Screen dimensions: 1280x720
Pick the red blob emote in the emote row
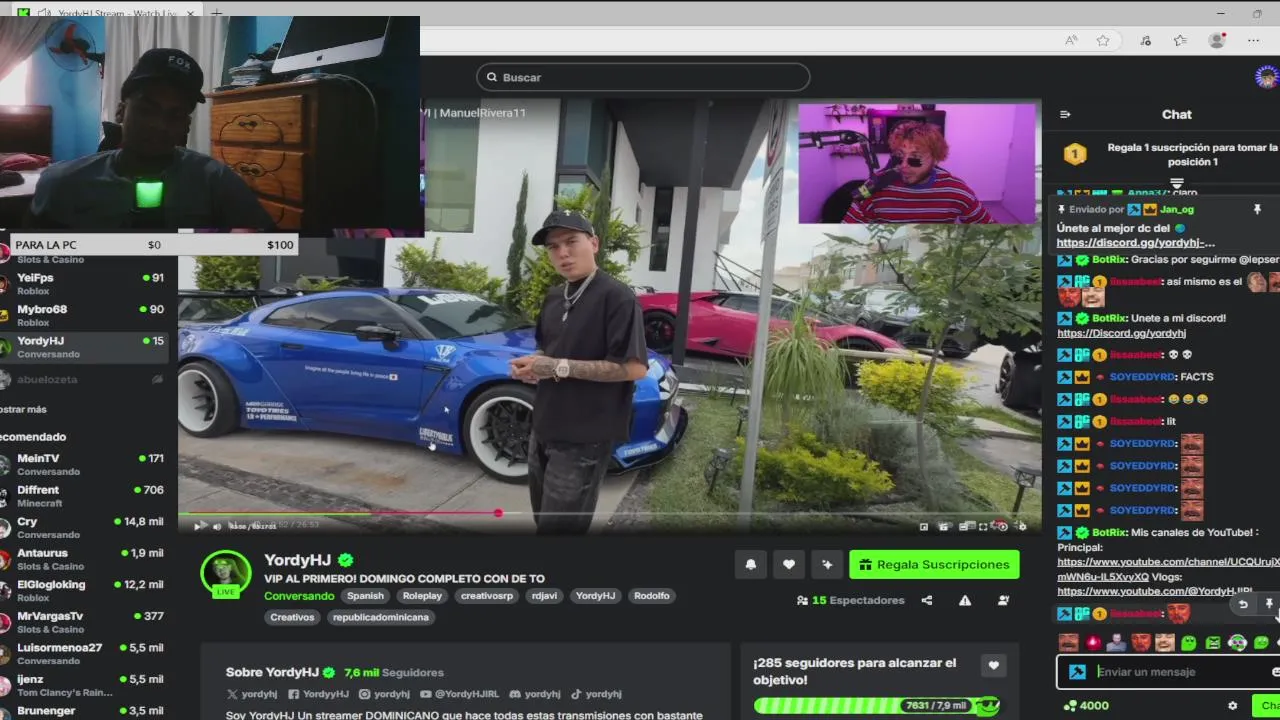1093,642
